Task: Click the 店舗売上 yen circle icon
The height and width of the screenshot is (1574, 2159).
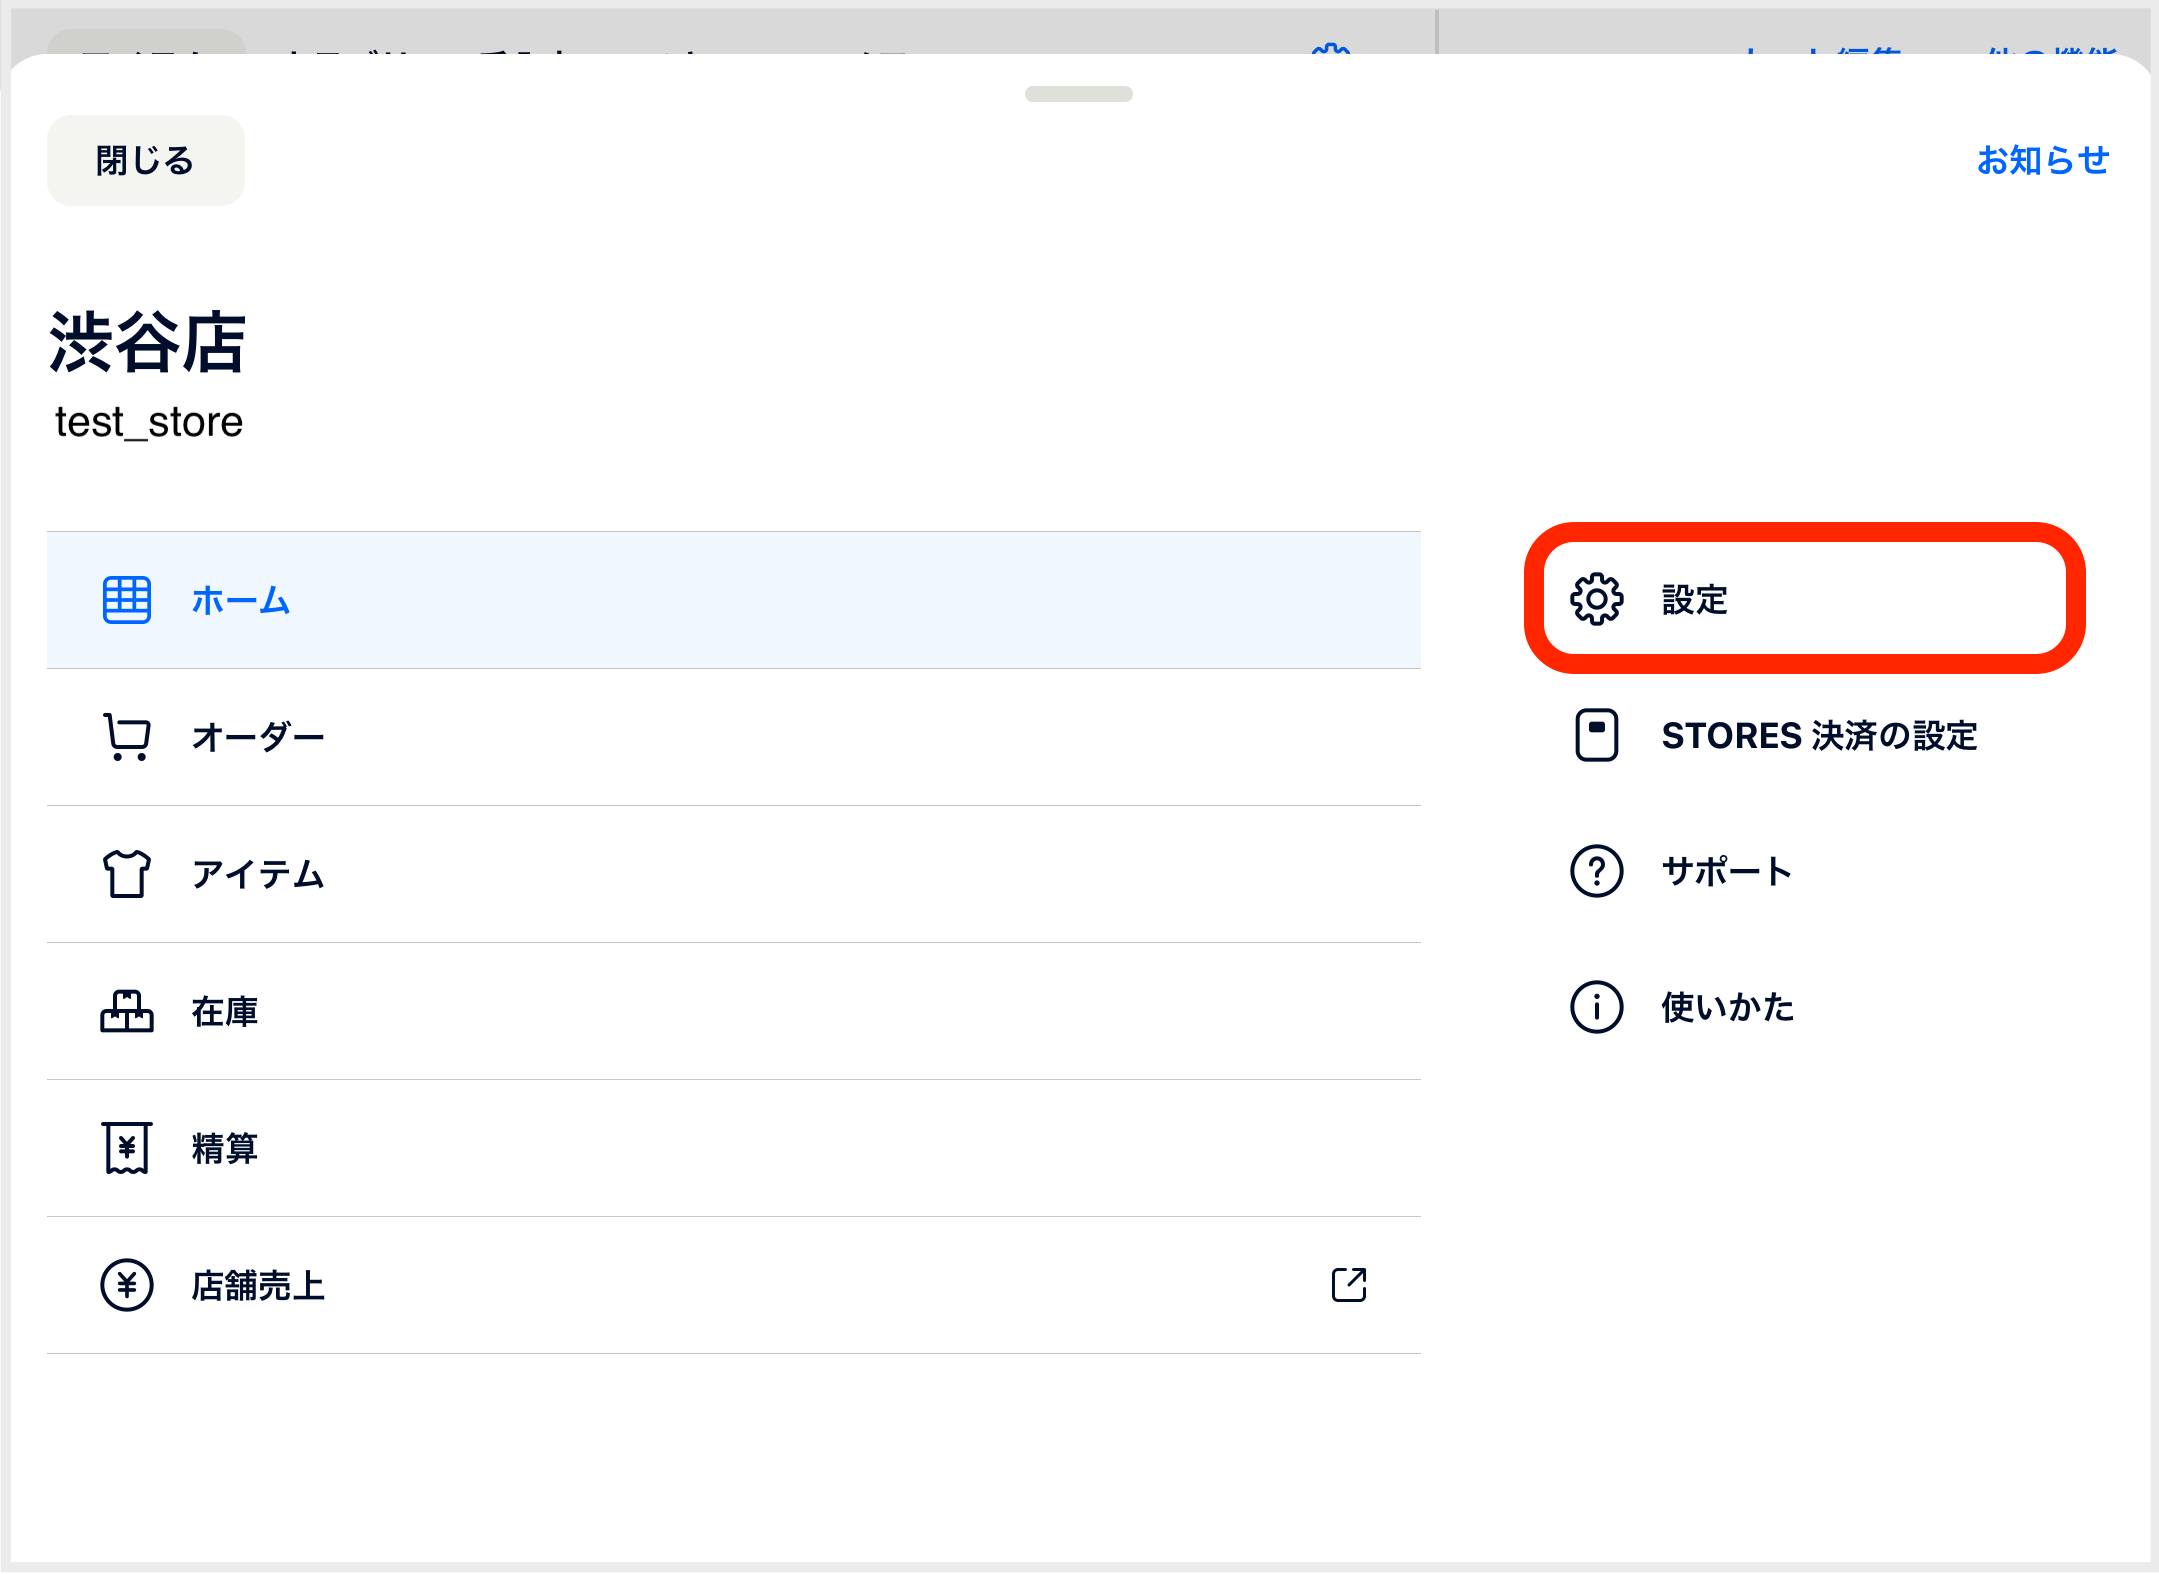Action: click(x=127, y=1285)
